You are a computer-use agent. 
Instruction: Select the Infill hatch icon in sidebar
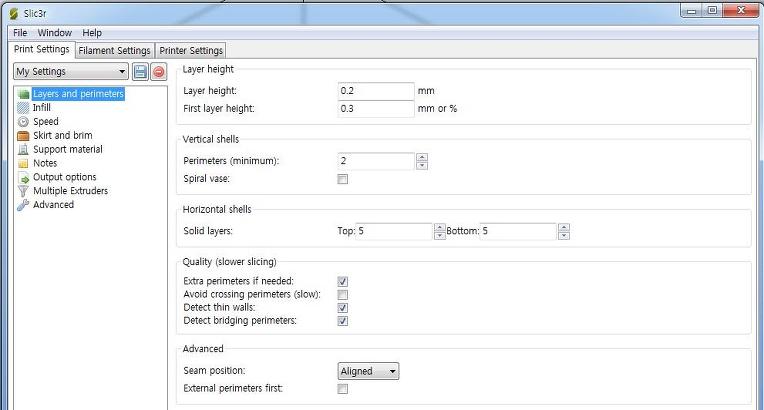pyautogui.click(x=23, y=108)
